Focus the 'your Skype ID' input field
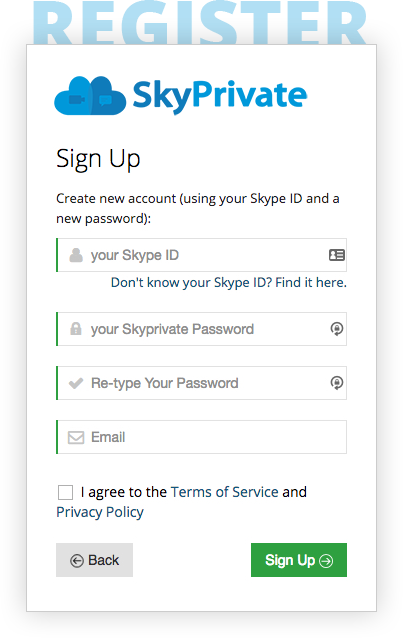Image resolution: width=403 pixels, height=638 pixels. click(202, 255)
